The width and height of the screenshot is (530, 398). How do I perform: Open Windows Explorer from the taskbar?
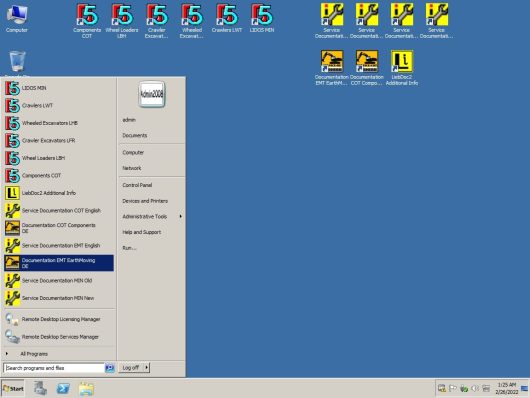[x=86, y=388]
